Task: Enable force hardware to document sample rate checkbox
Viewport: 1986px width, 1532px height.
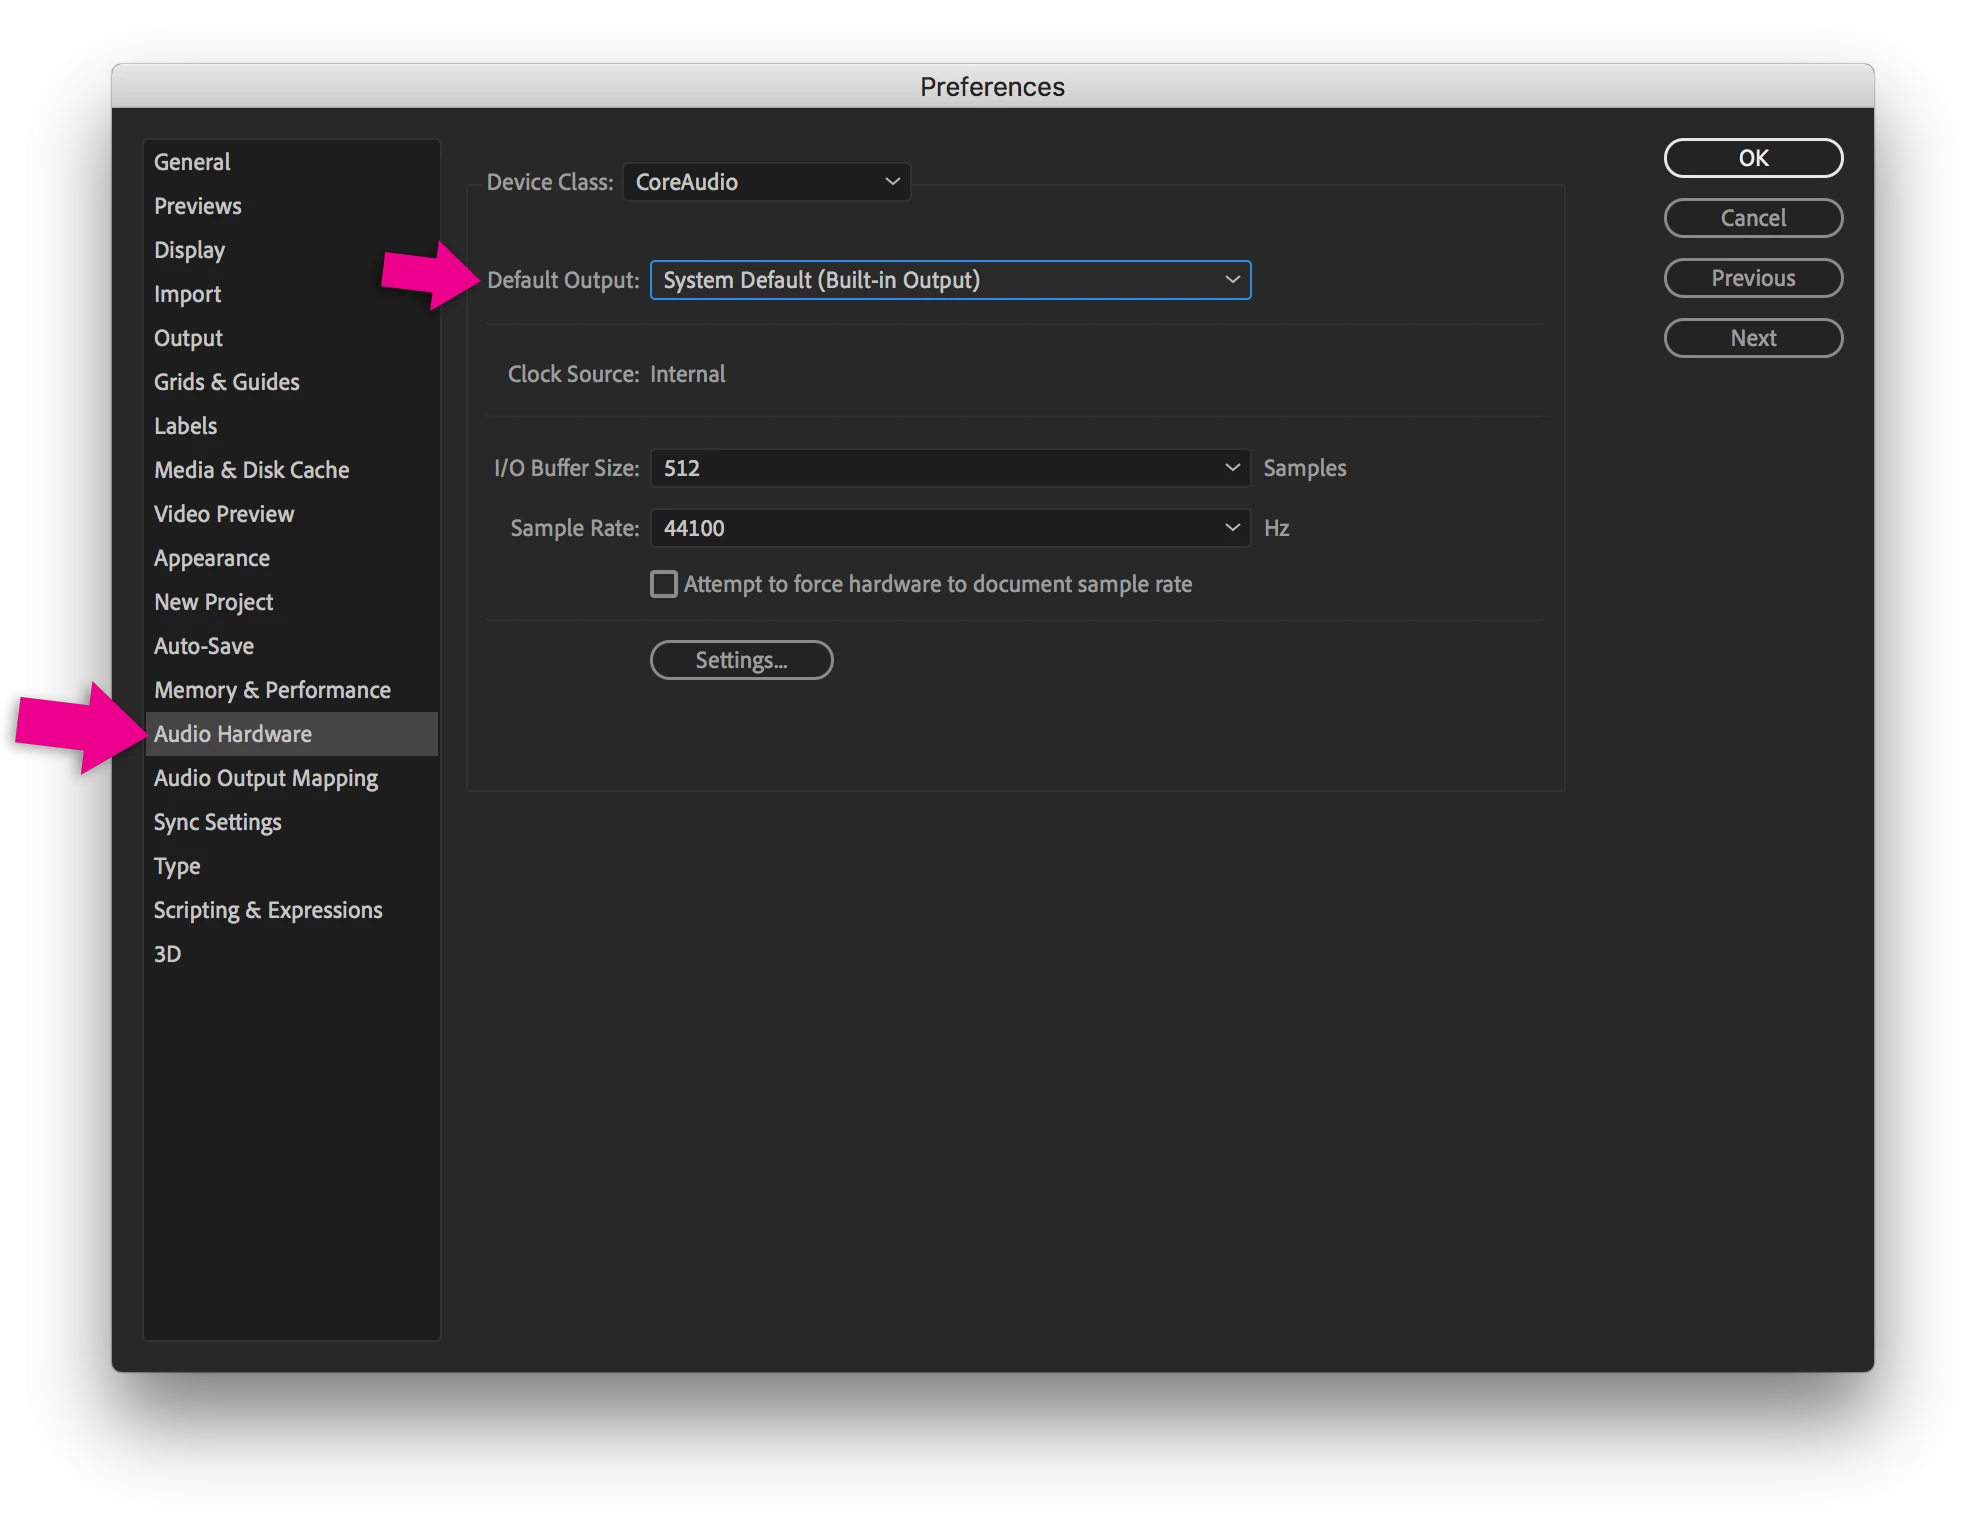Action: coord(664,584)
